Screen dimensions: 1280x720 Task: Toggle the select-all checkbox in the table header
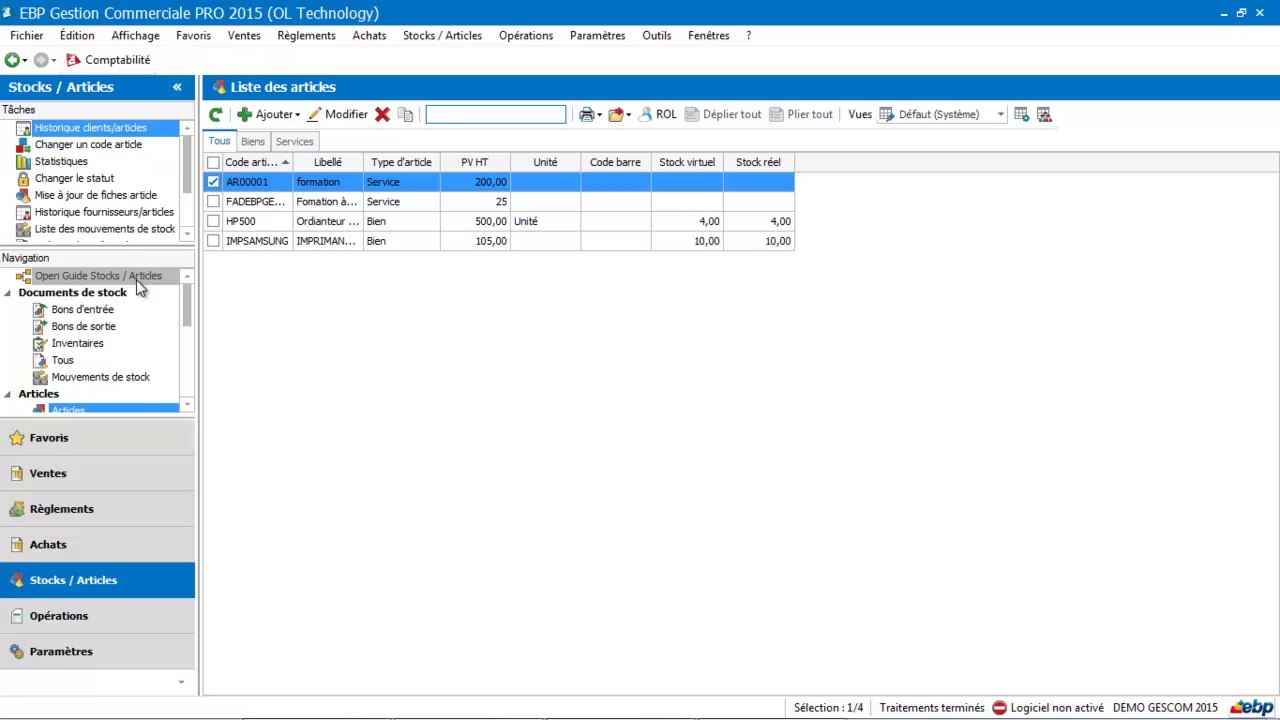213,163
